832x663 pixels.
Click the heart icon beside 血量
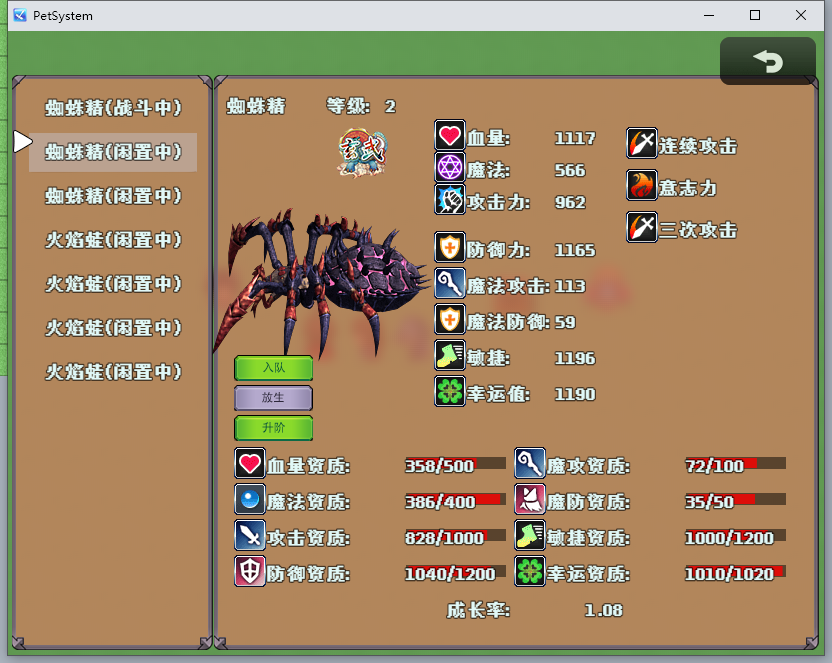coord(449,135)
